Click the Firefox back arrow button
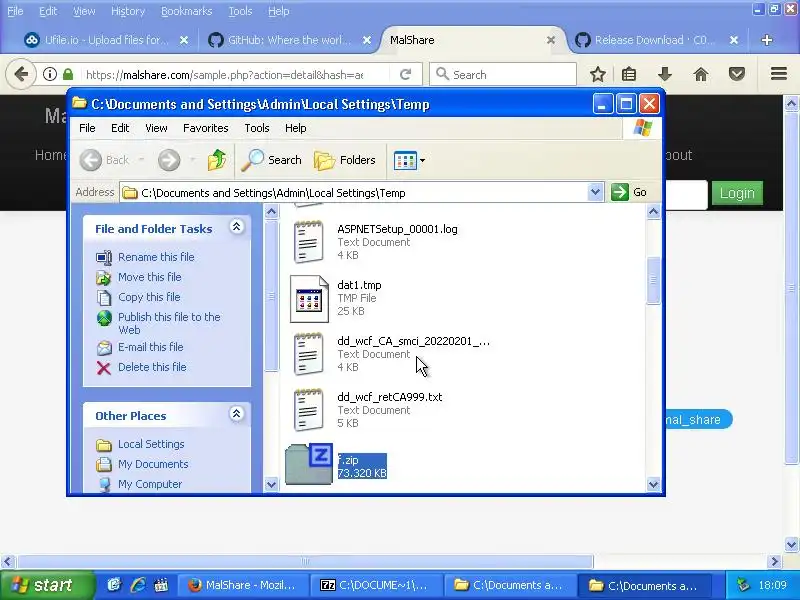 coord(21,74)
